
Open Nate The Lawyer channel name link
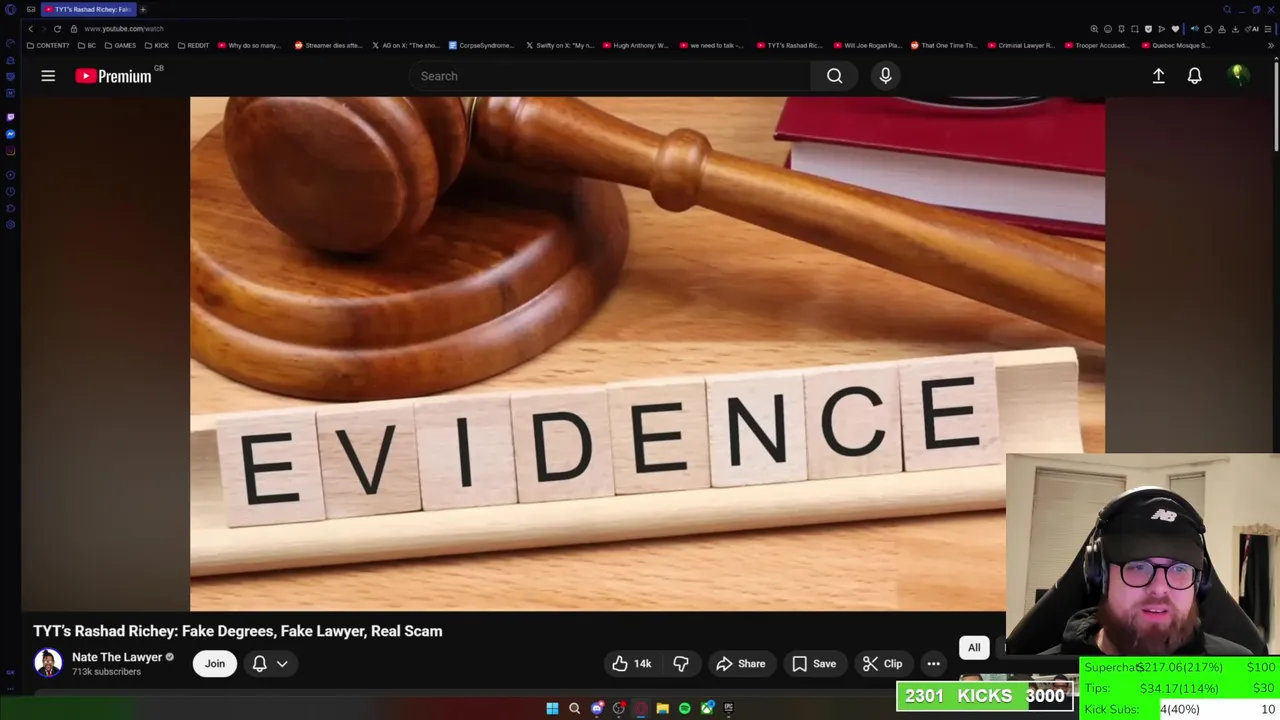(117, 657)
